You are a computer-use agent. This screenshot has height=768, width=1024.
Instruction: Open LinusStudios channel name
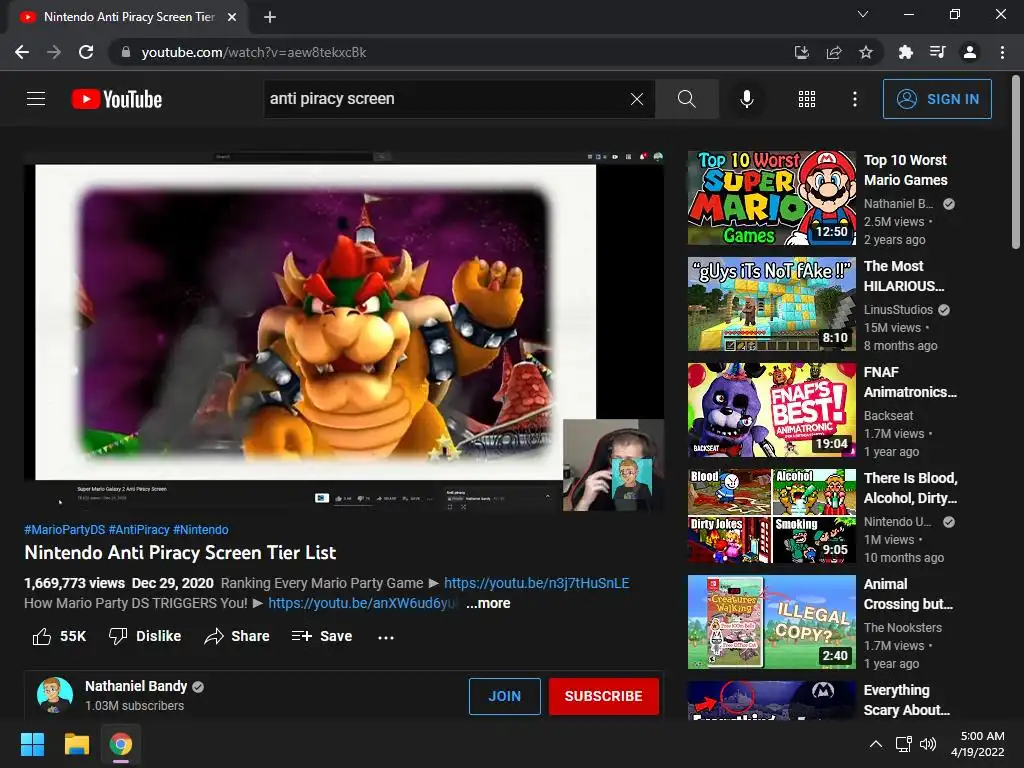tap(898, 310)
